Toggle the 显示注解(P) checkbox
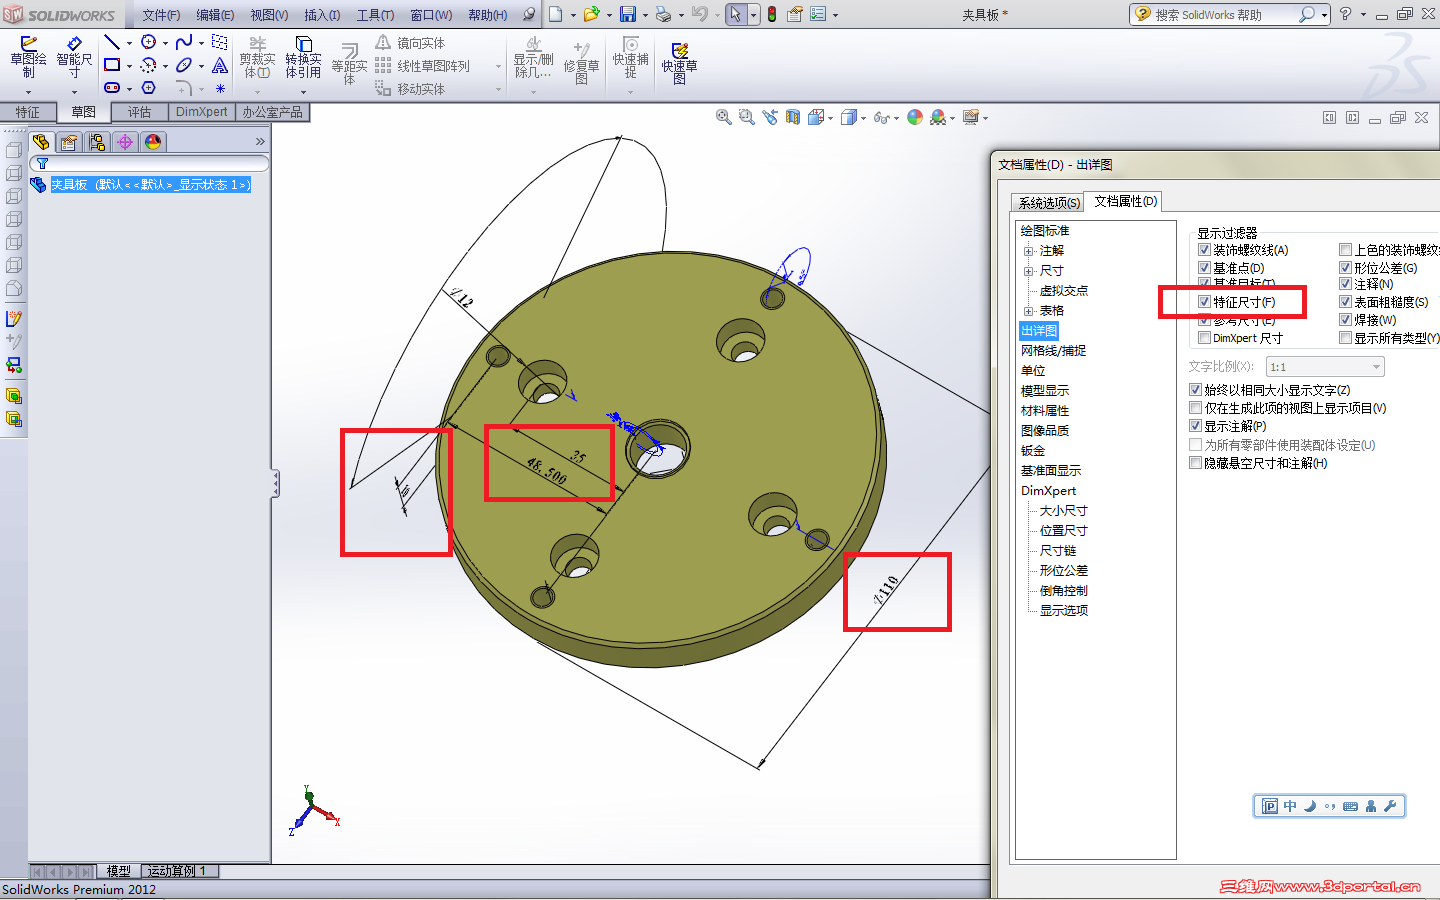The width and height of the screenshot is (1440, 900). (x=1195, y=426)
